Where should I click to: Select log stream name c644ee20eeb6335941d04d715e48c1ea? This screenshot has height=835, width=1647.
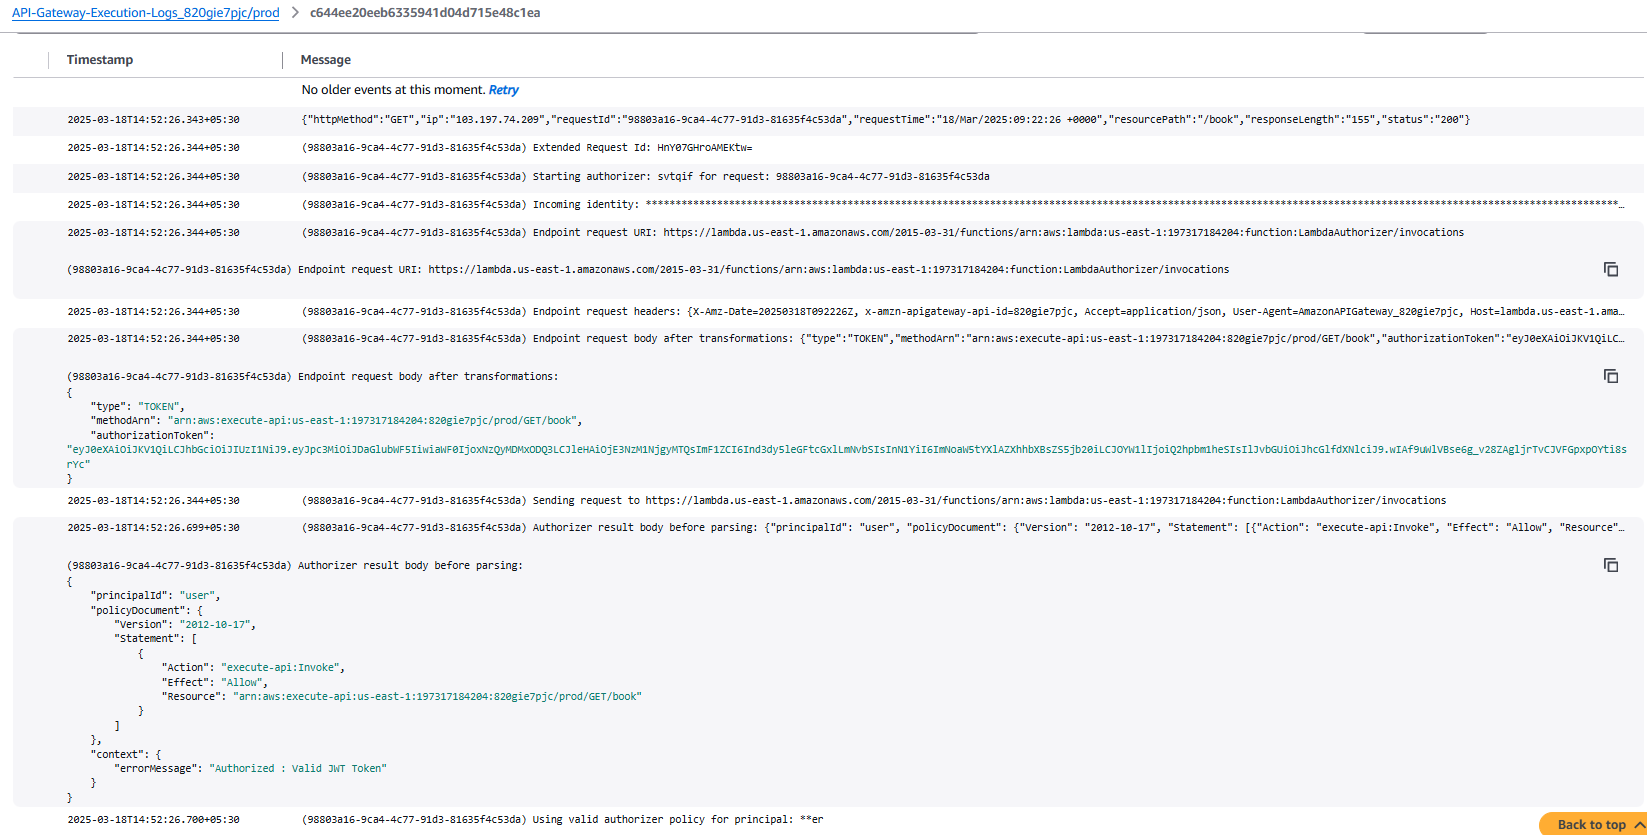coord(425,13)
